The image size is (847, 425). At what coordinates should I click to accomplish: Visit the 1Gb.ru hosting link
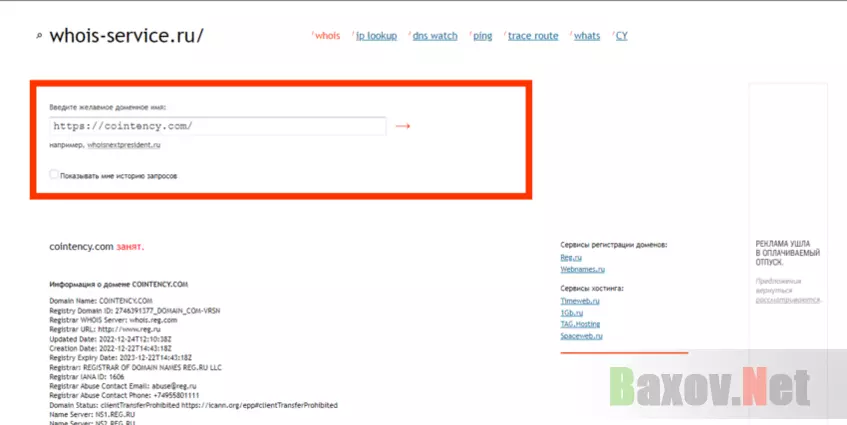572,313
